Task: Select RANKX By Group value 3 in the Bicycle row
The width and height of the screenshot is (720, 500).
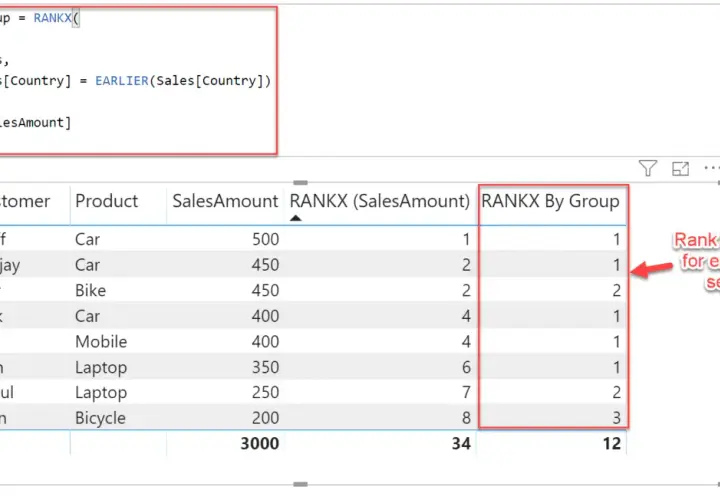Action: (x=617, y=418)
